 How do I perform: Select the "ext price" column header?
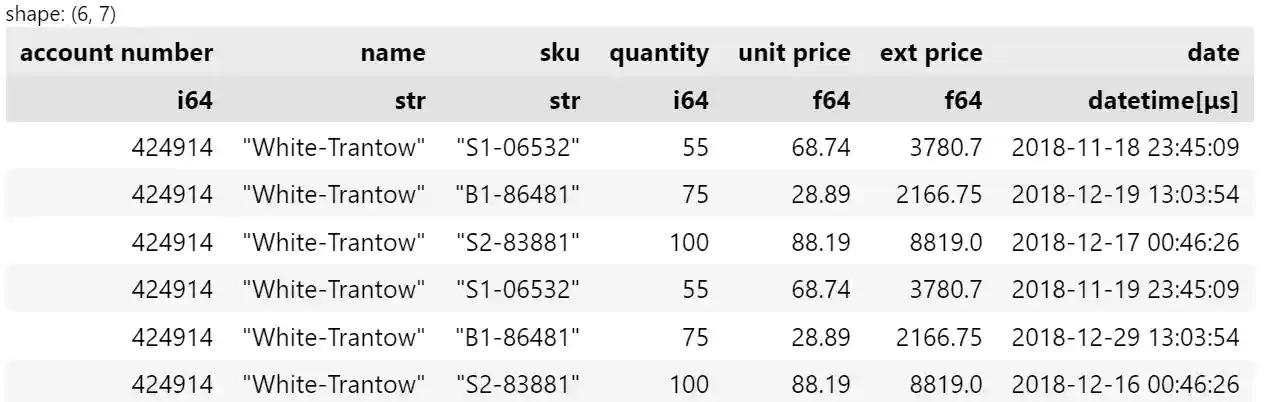pyautogui.click(x=931, y=53)
